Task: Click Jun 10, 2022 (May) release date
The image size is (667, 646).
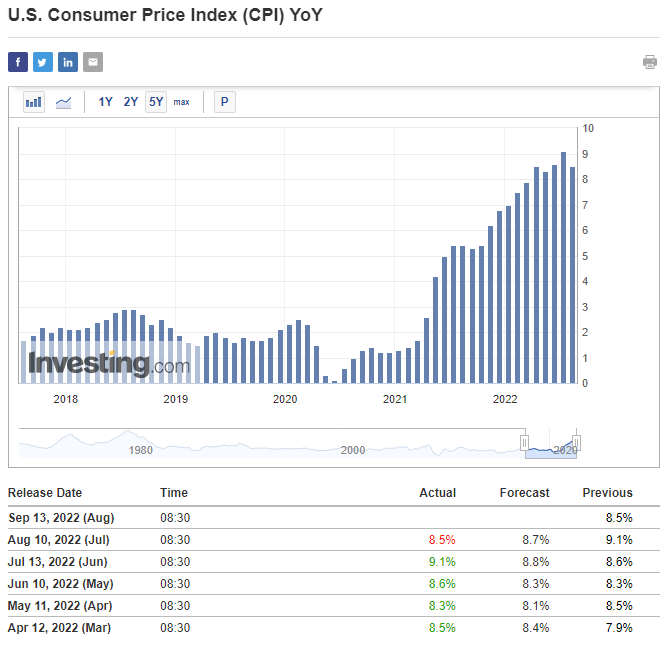Action: tap(60, 584)
